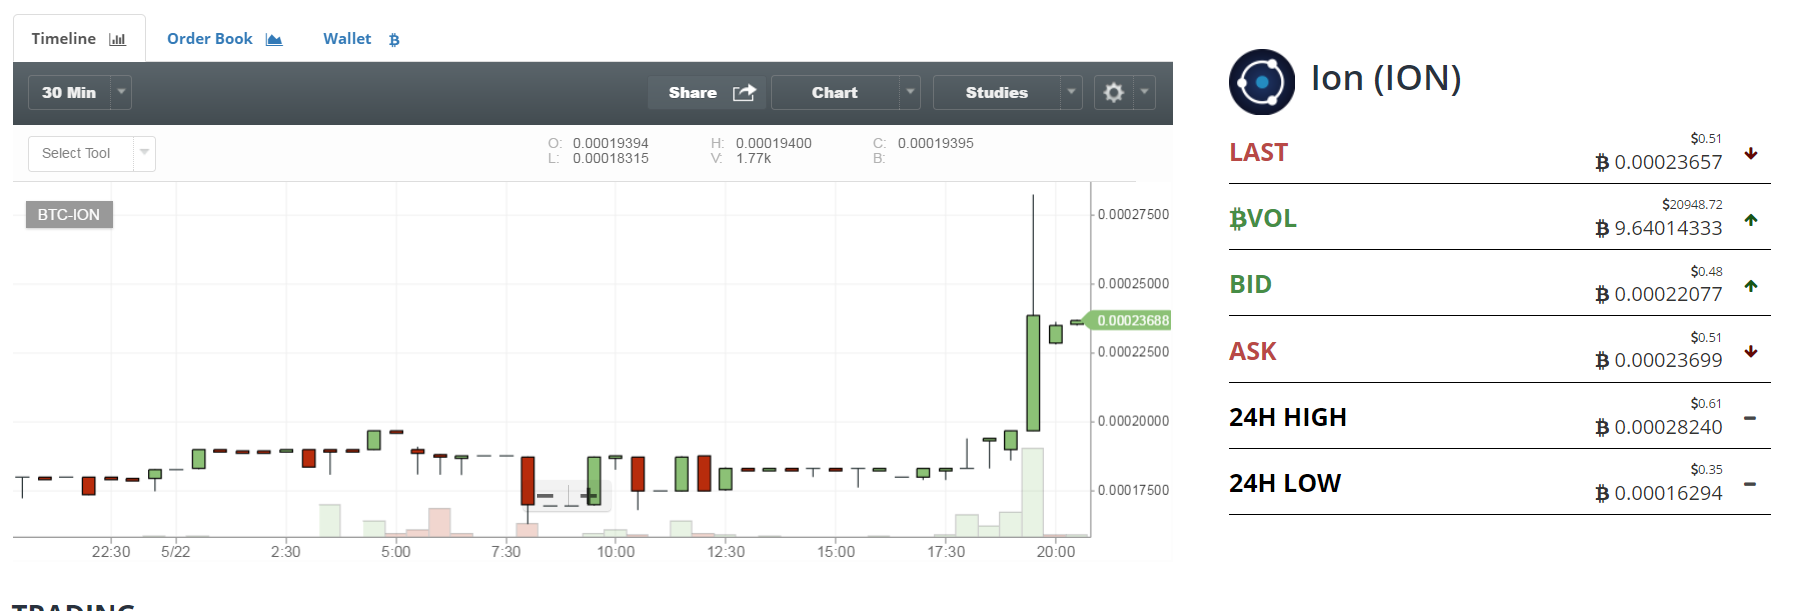Click the low value 0.00018315
Image resolution: width=1793 pixels, height=611 pixels.
click(x=610, y=159)
